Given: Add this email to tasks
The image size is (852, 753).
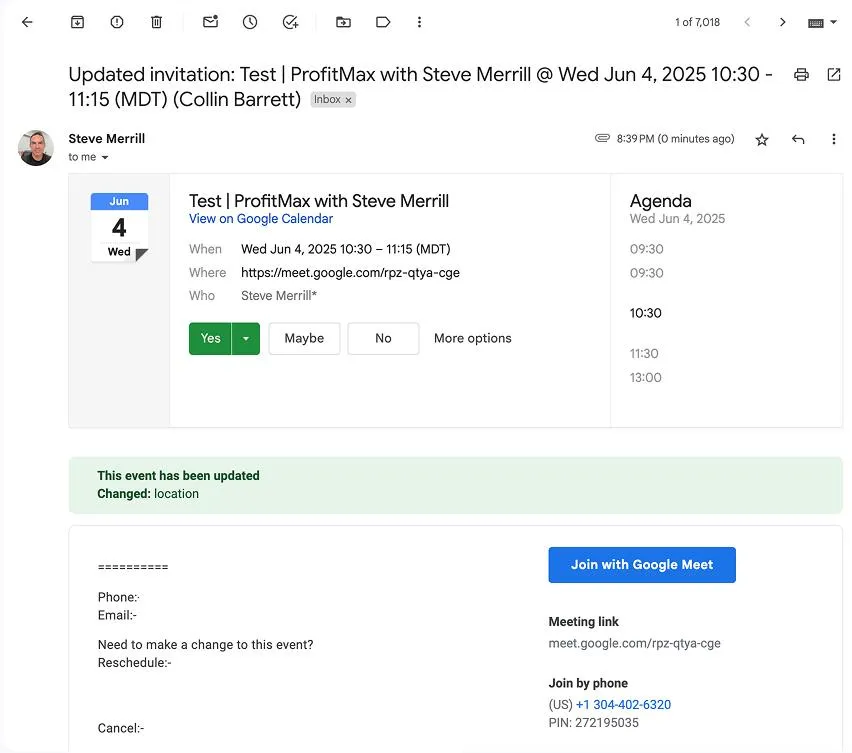Looking at the screenshot, I should (x=290, y=22).
